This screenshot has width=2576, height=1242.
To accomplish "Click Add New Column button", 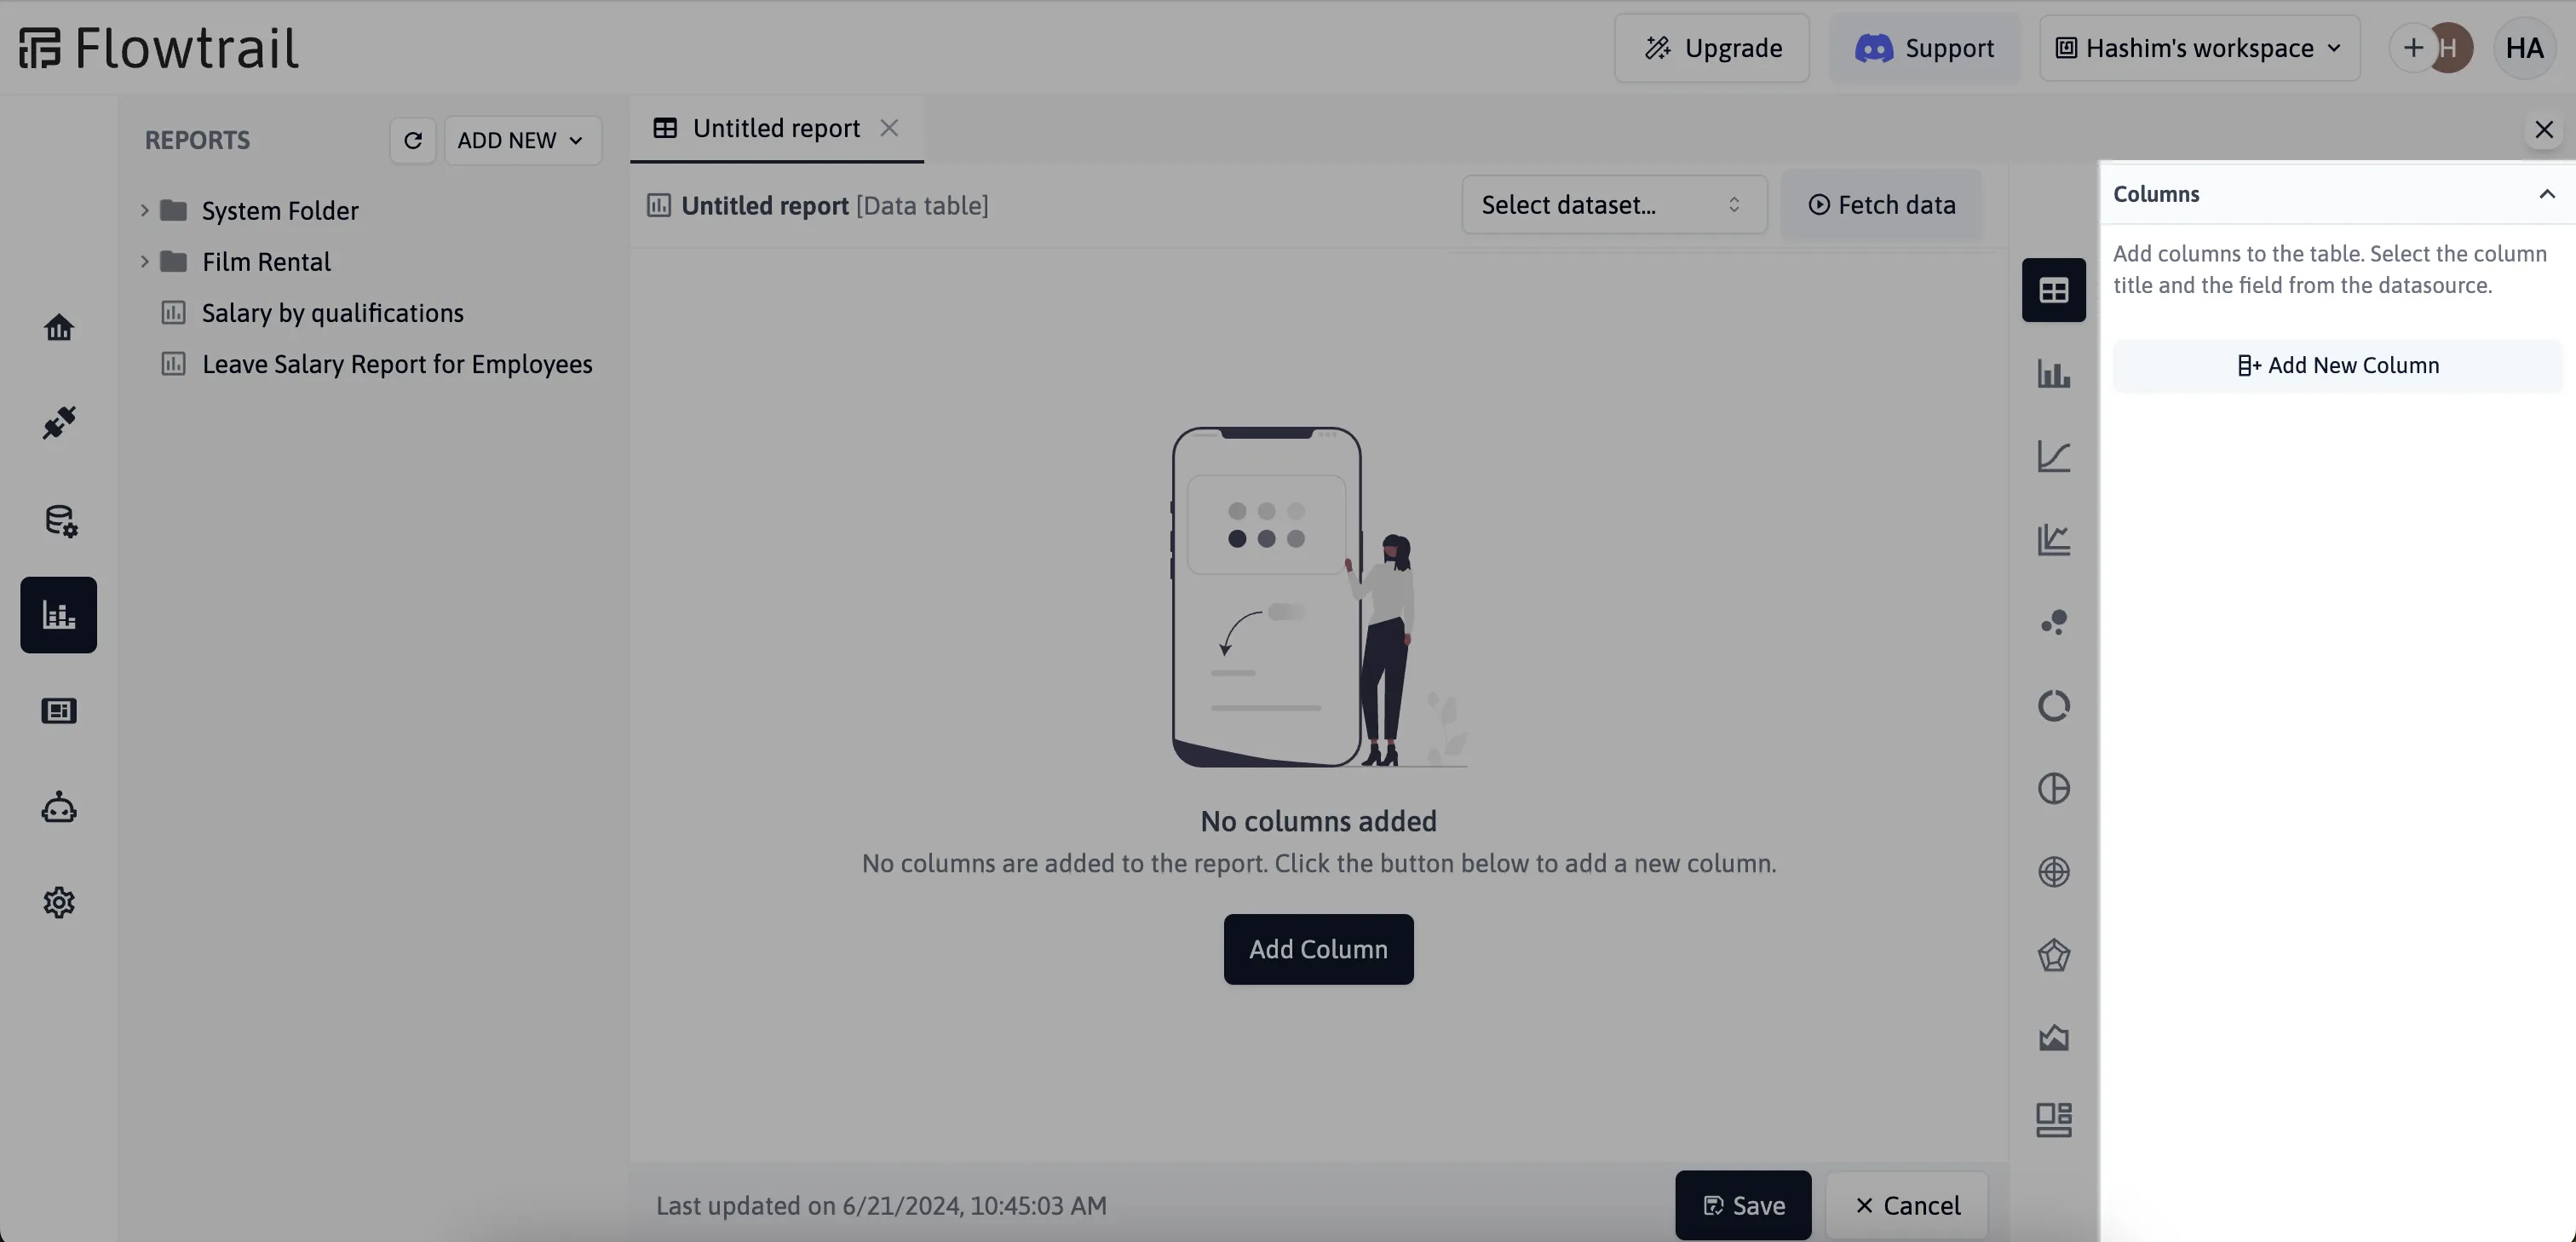I will (x=2334, y=365).
